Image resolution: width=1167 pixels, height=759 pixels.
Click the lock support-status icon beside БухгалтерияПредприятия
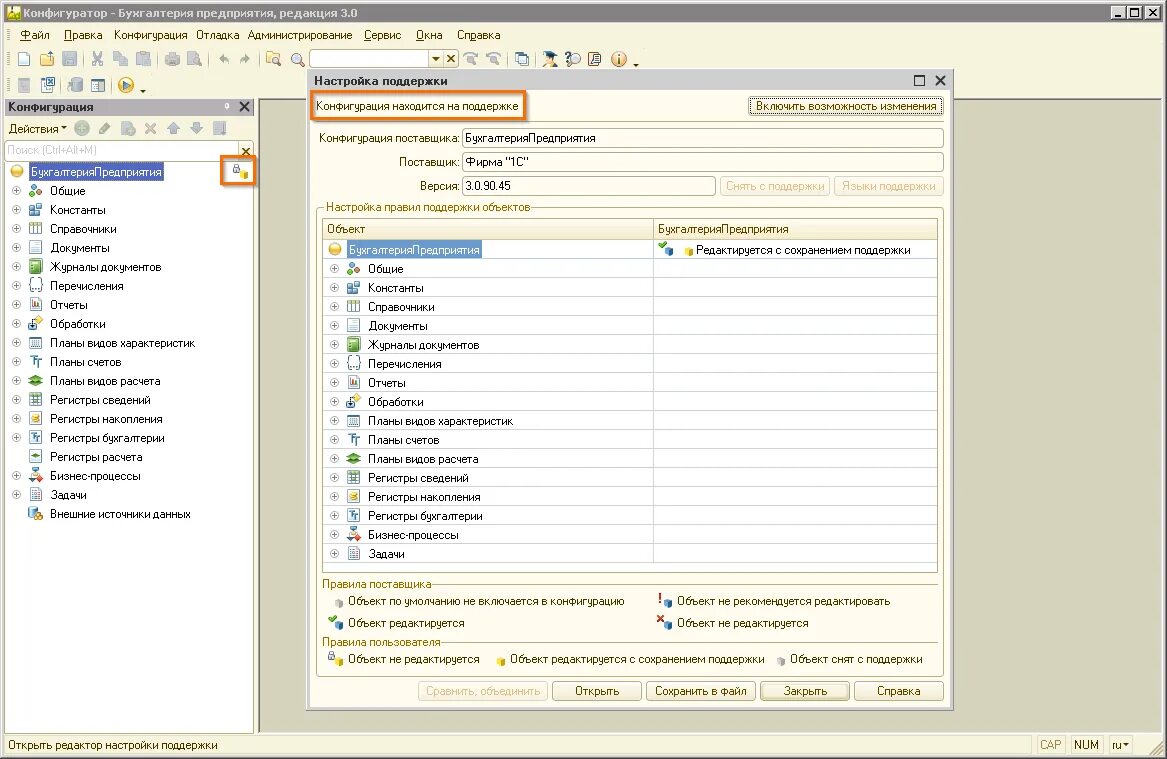click(240, 171)
